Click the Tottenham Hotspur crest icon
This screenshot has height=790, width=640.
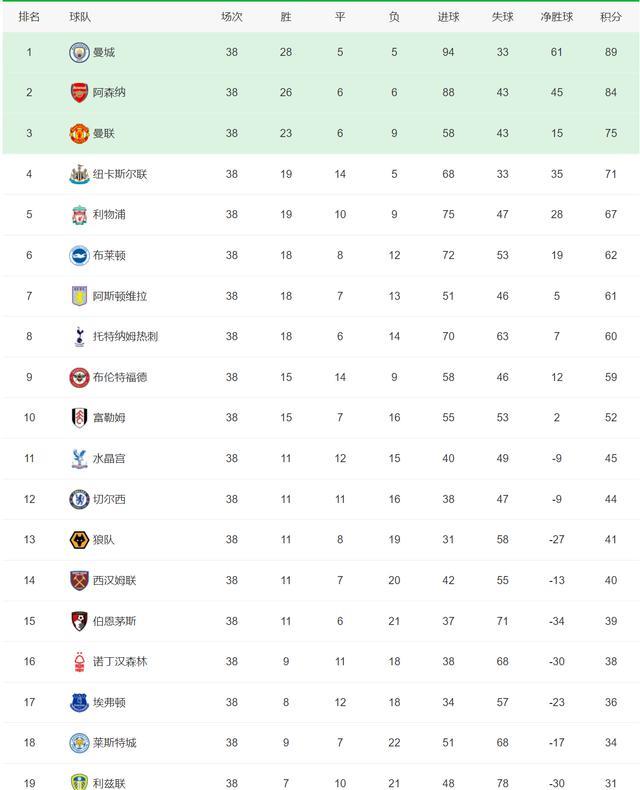point(79,337)
